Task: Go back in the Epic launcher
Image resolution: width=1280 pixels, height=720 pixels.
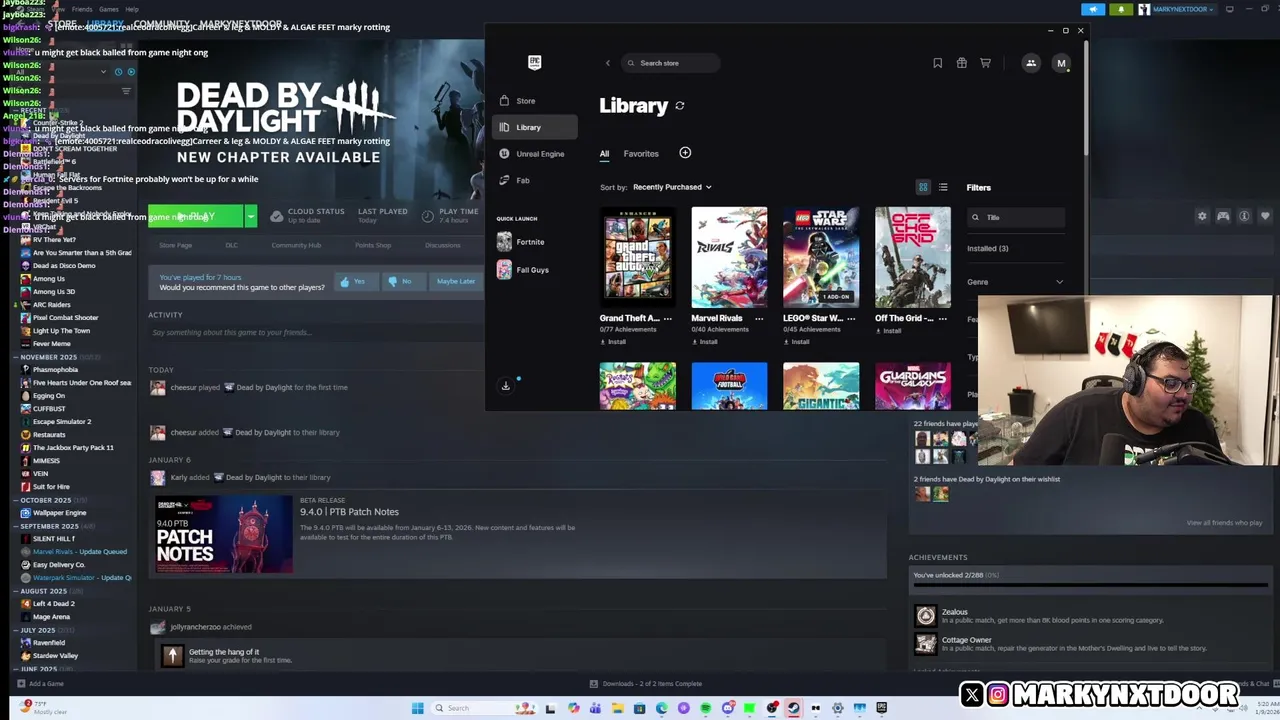Action: [607, 63]
